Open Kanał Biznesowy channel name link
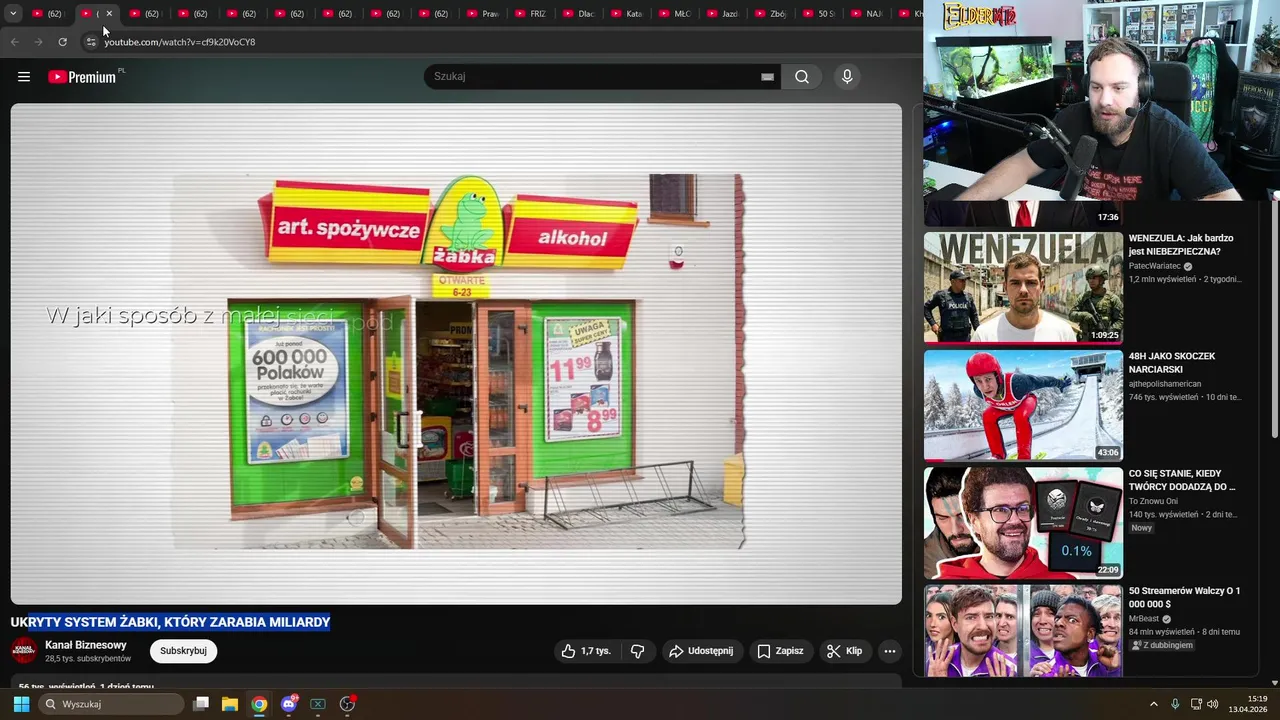1280x720 pixels. [x=86, y=645]
